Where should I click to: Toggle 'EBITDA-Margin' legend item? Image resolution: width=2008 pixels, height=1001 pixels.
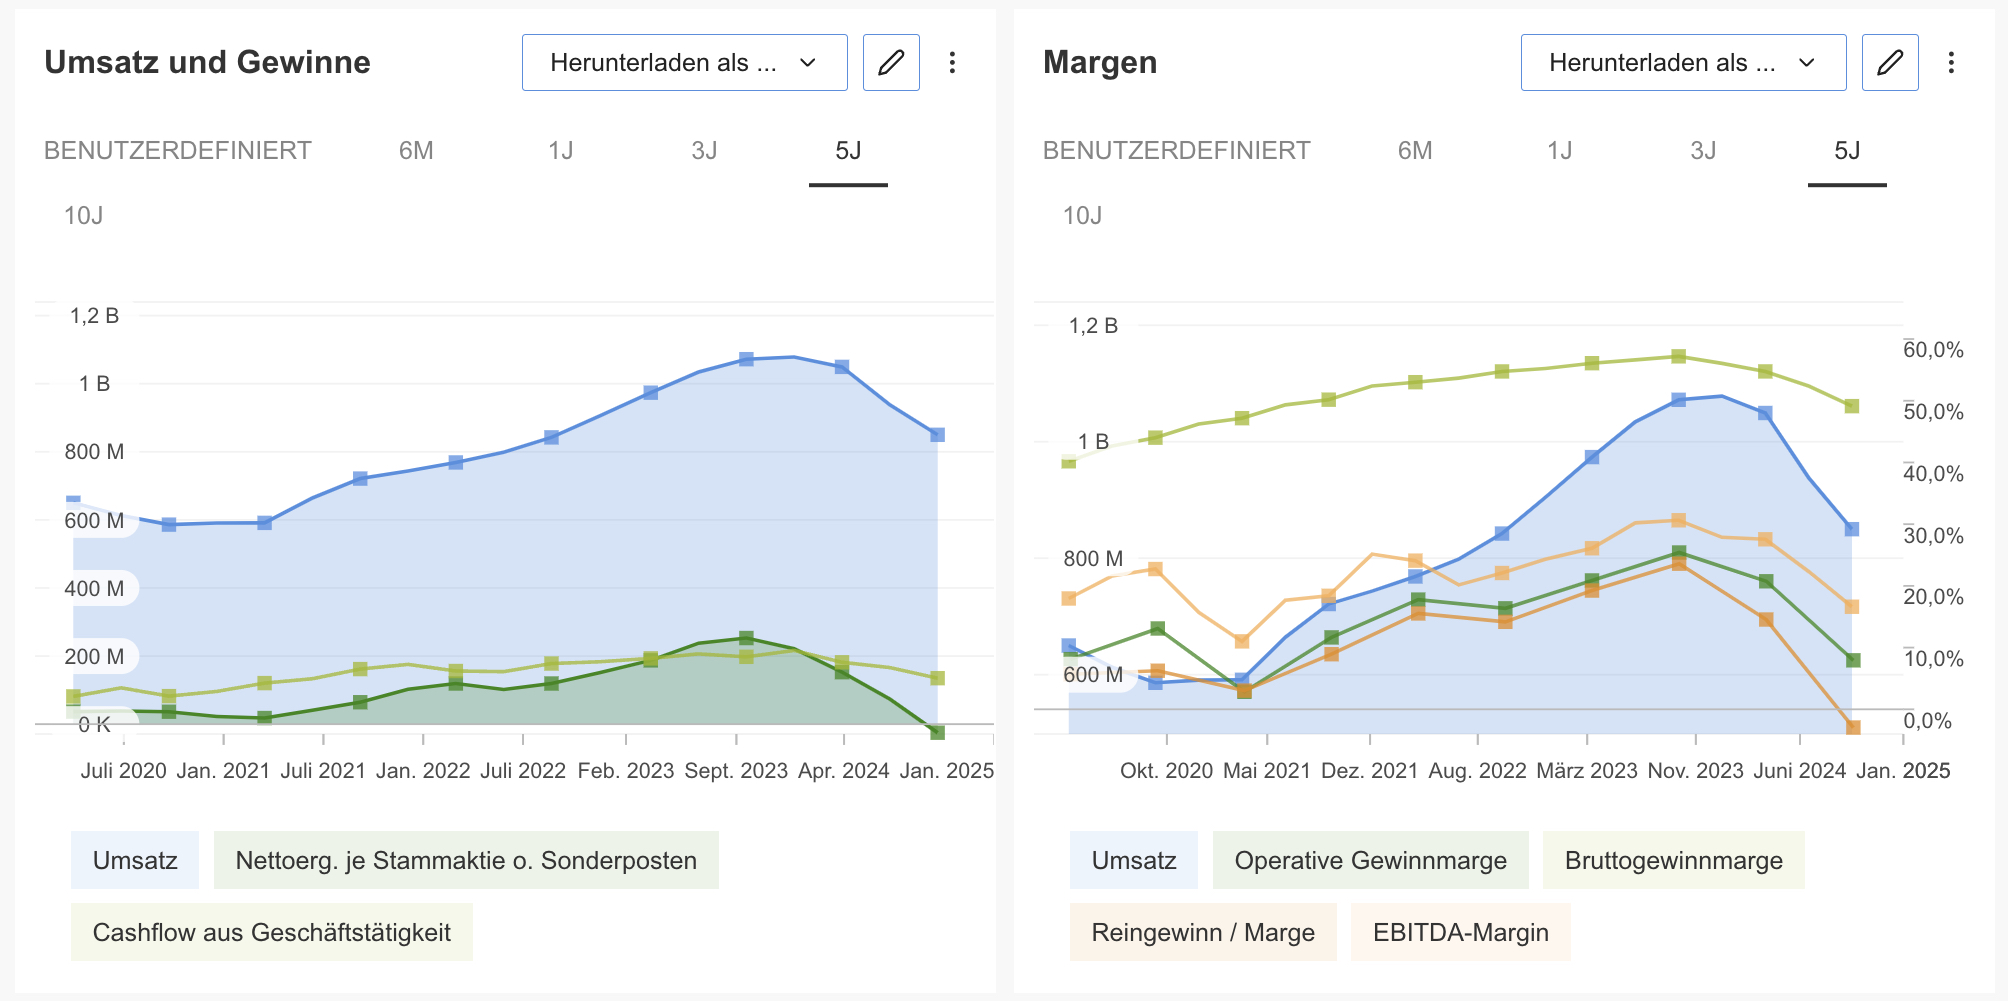[x=1461, y=932]
